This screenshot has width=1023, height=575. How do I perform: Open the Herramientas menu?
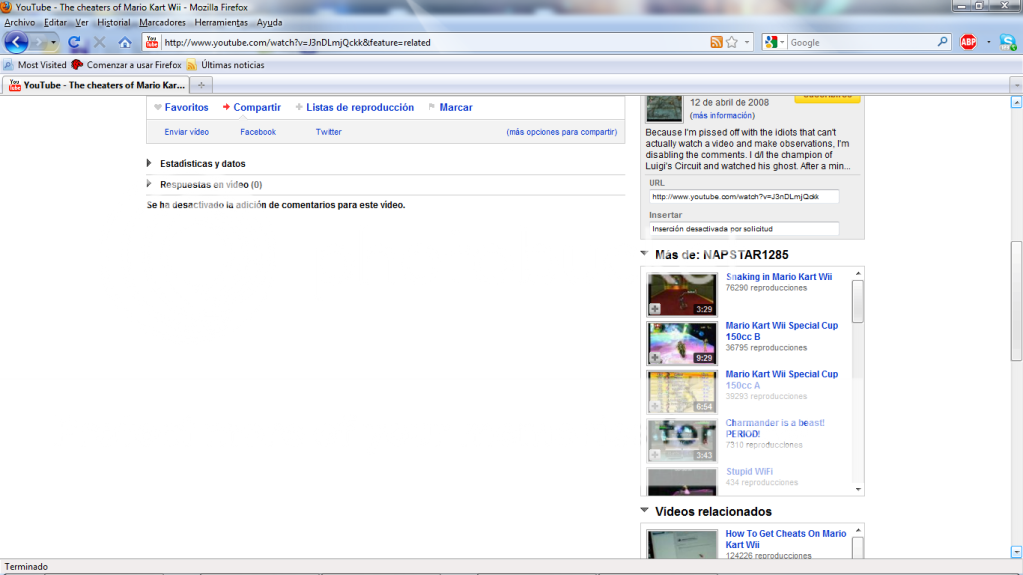click(222, 22)
